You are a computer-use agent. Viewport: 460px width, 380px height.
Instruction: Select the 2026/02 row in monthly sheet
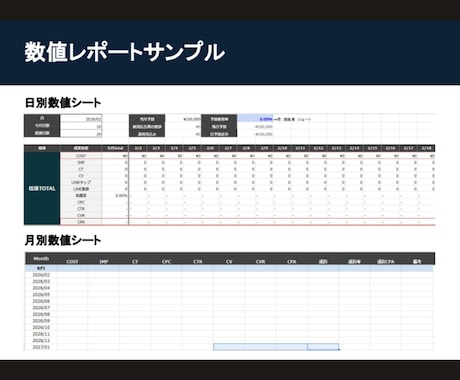tap(229, 275)
